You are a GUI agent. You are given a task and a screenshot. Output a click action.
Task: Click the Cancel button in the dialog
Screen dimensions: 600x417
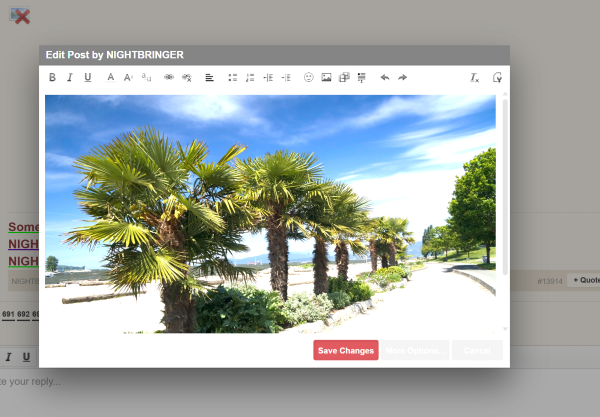(476, 350)
